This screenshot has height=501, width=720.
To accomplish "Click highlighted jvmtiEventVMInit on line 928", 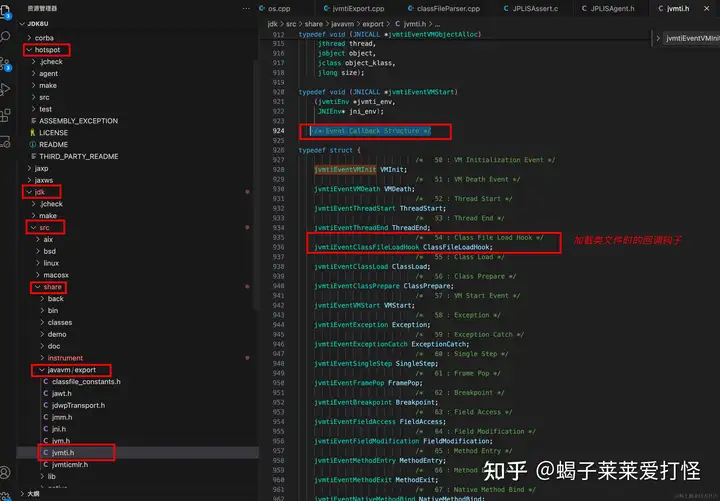I will 345,169.
